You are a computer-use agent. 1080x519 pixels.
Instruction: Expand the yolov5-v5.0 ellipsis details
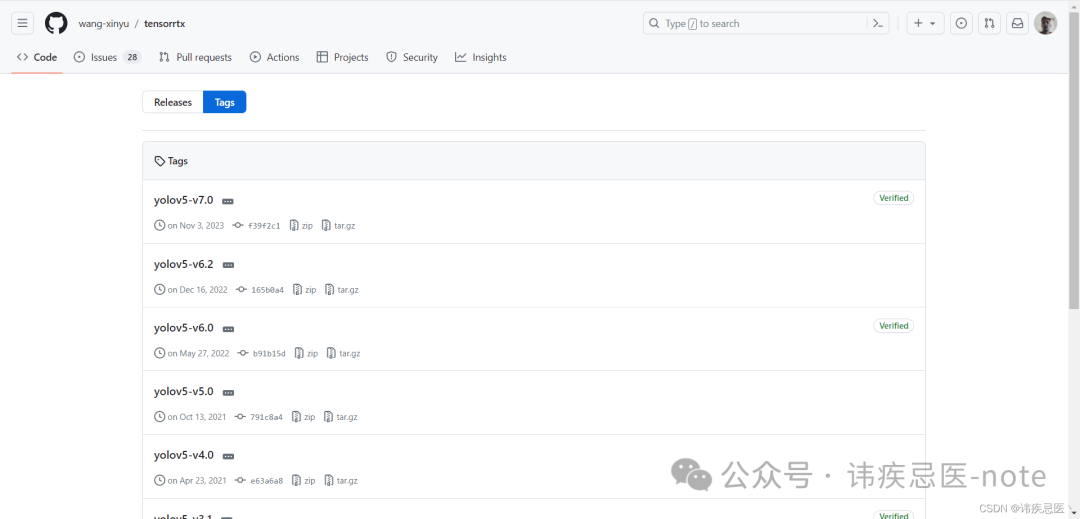pyautogui.click(x=229, y=393)
